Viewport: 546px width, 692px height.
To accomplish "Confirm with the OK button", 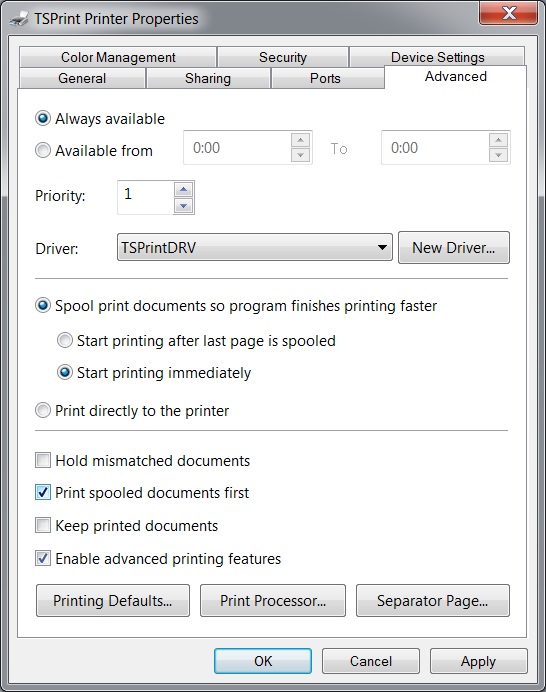I will click(263, 661).
